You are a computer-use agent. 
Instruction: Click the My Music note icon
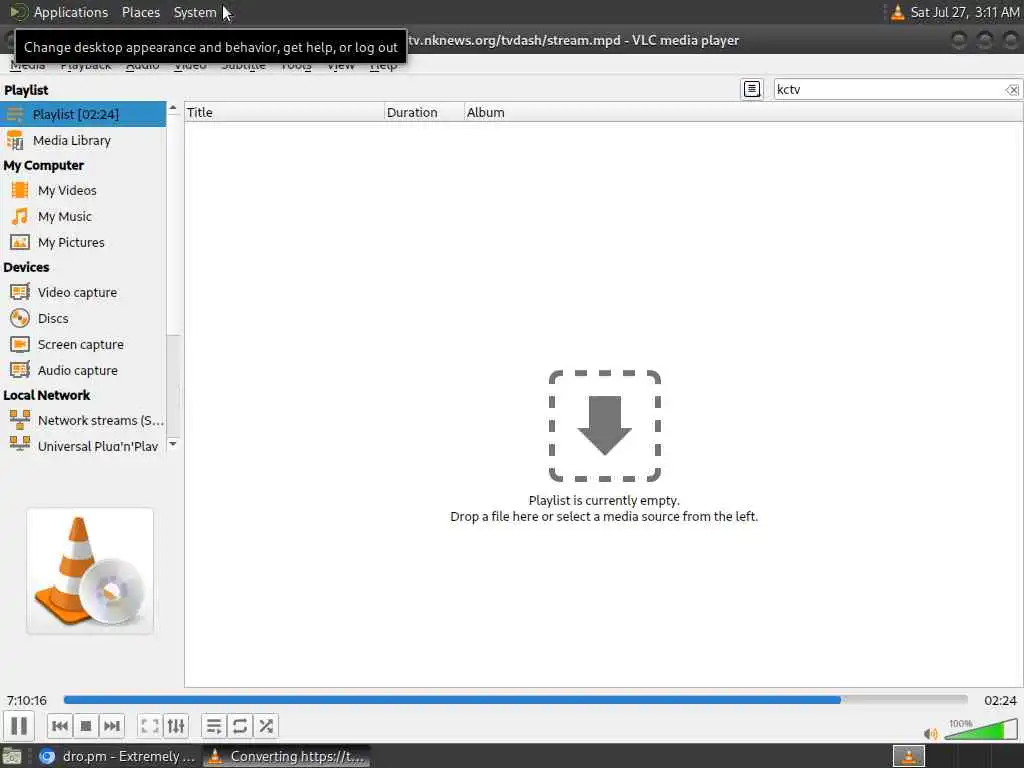20,216
